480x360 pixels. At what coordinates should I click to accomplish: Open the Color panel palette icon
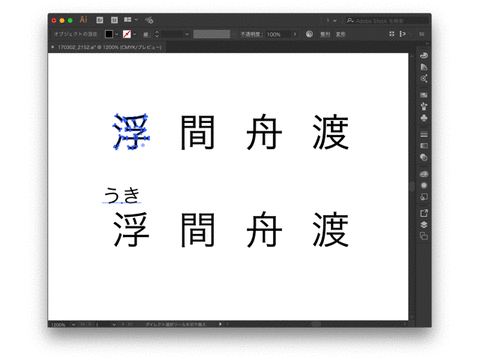point(424,55)
